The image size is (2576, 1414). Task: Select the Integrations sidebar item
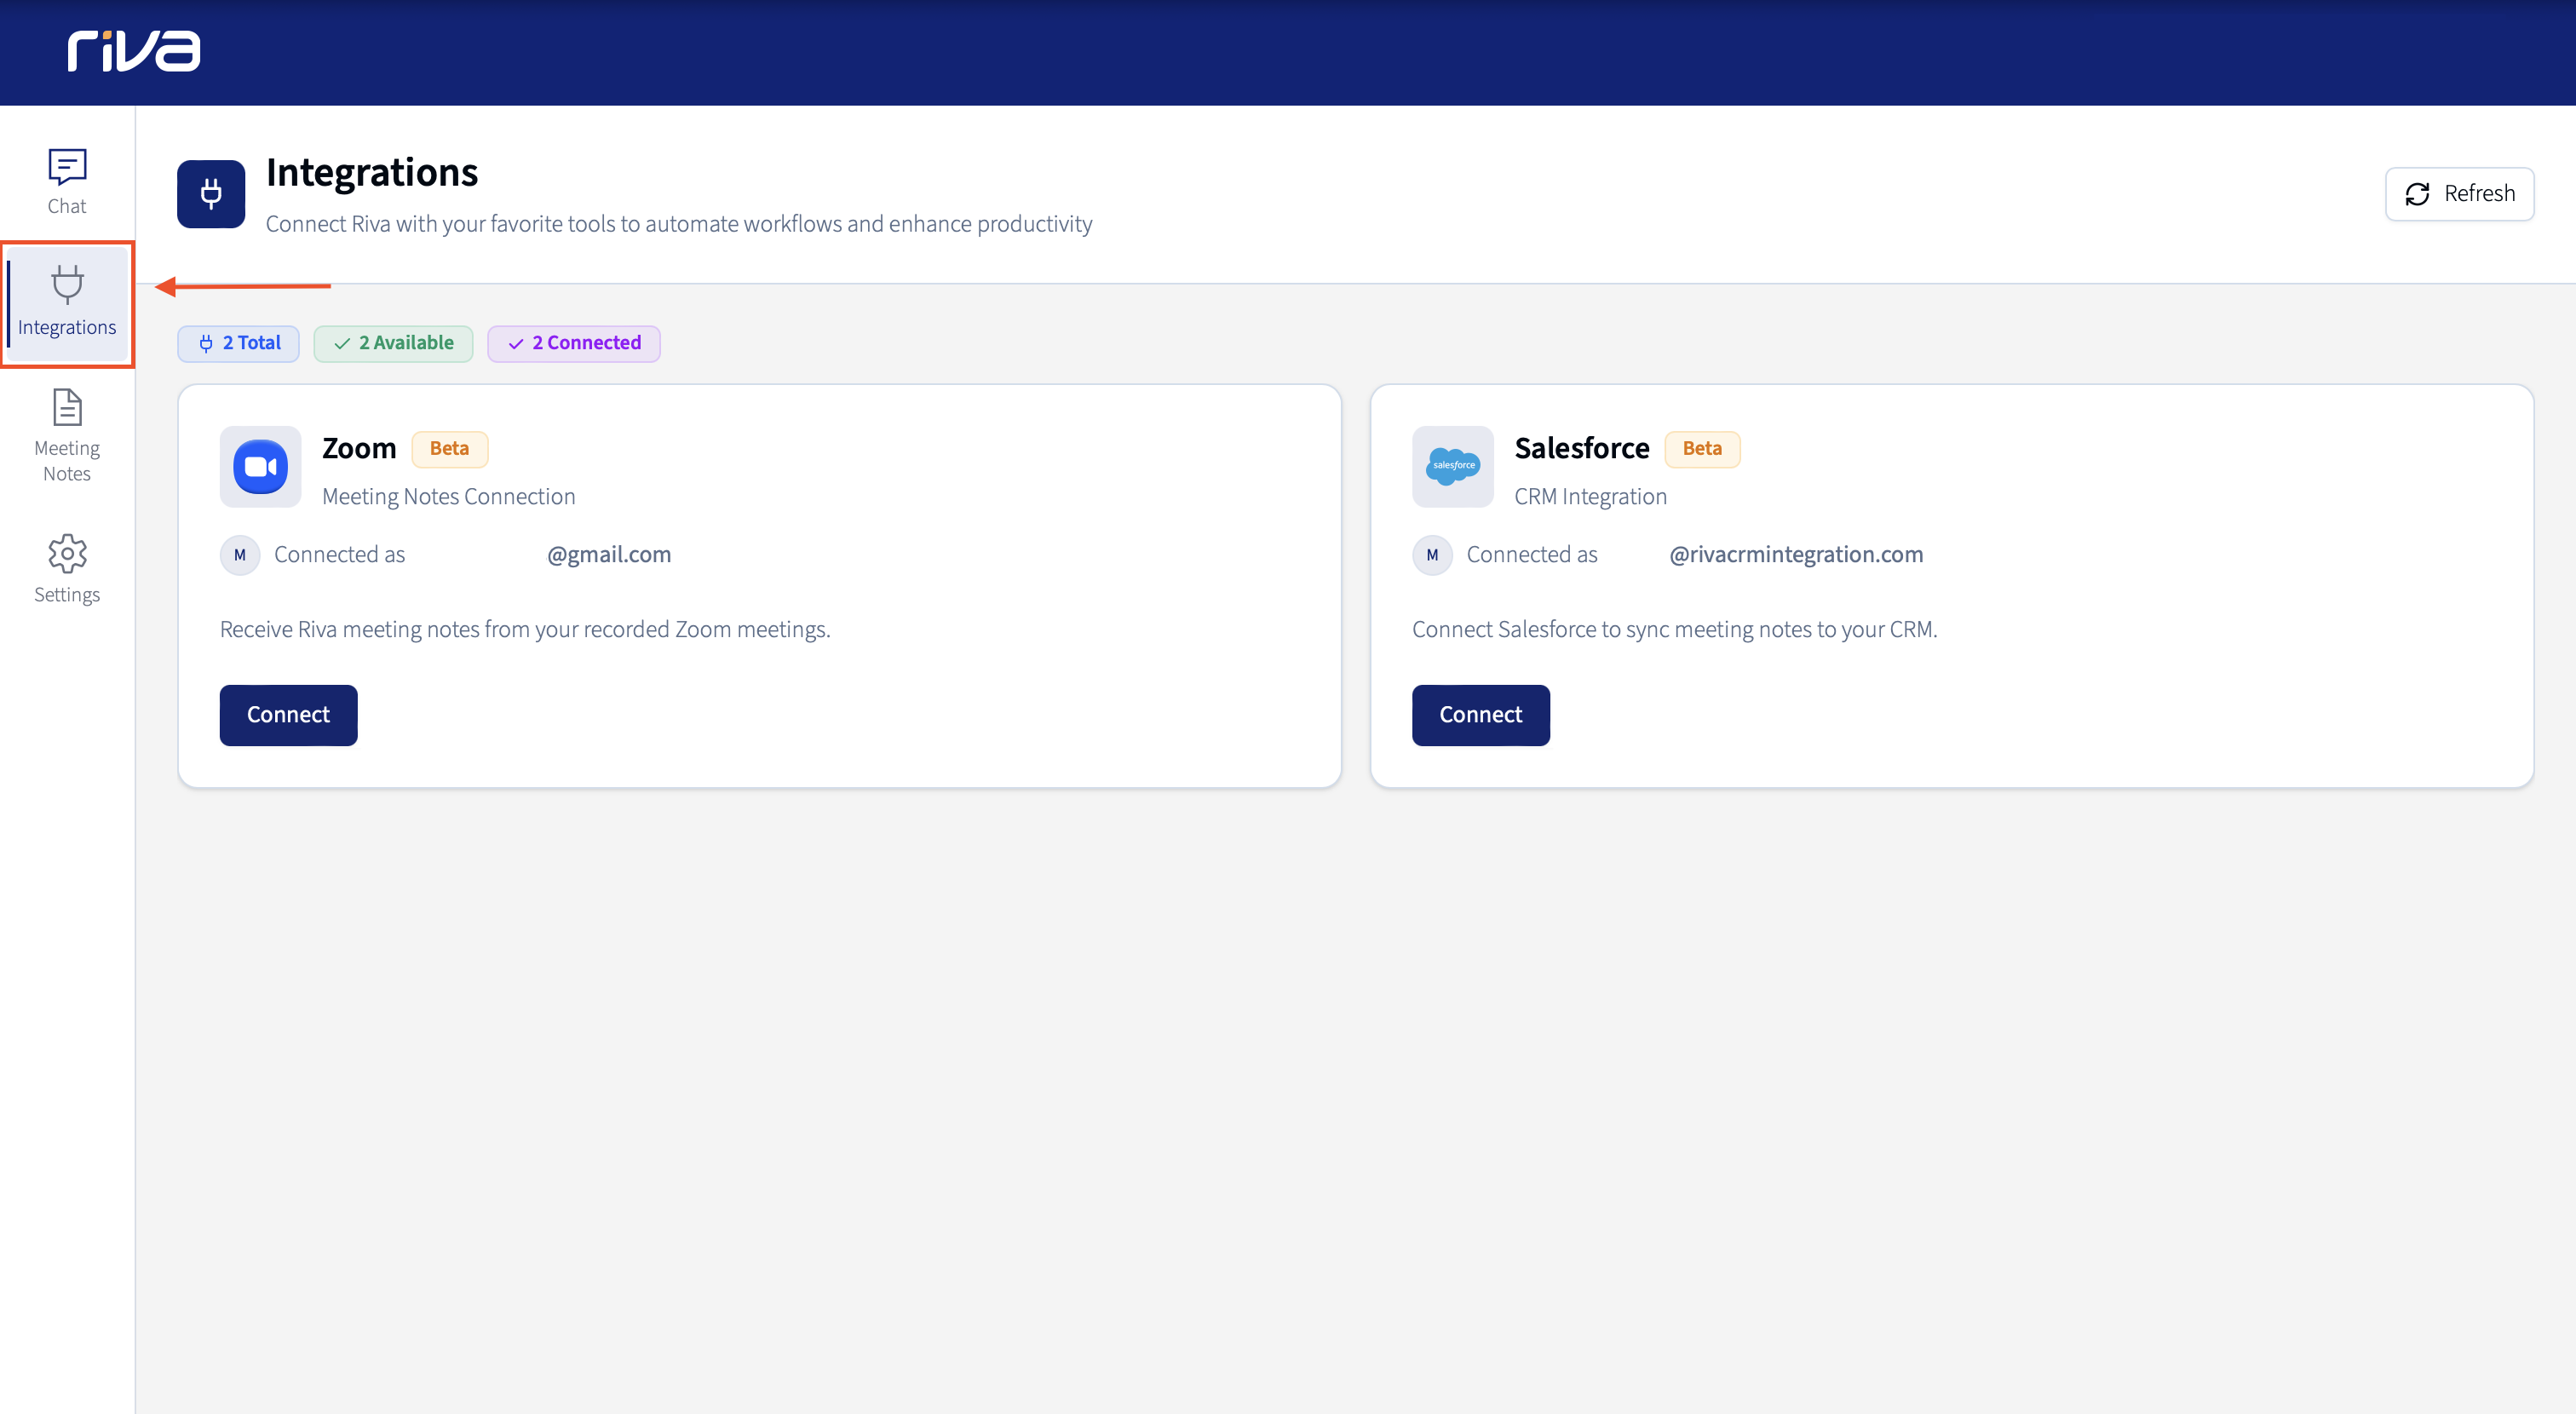coord(67,303)
